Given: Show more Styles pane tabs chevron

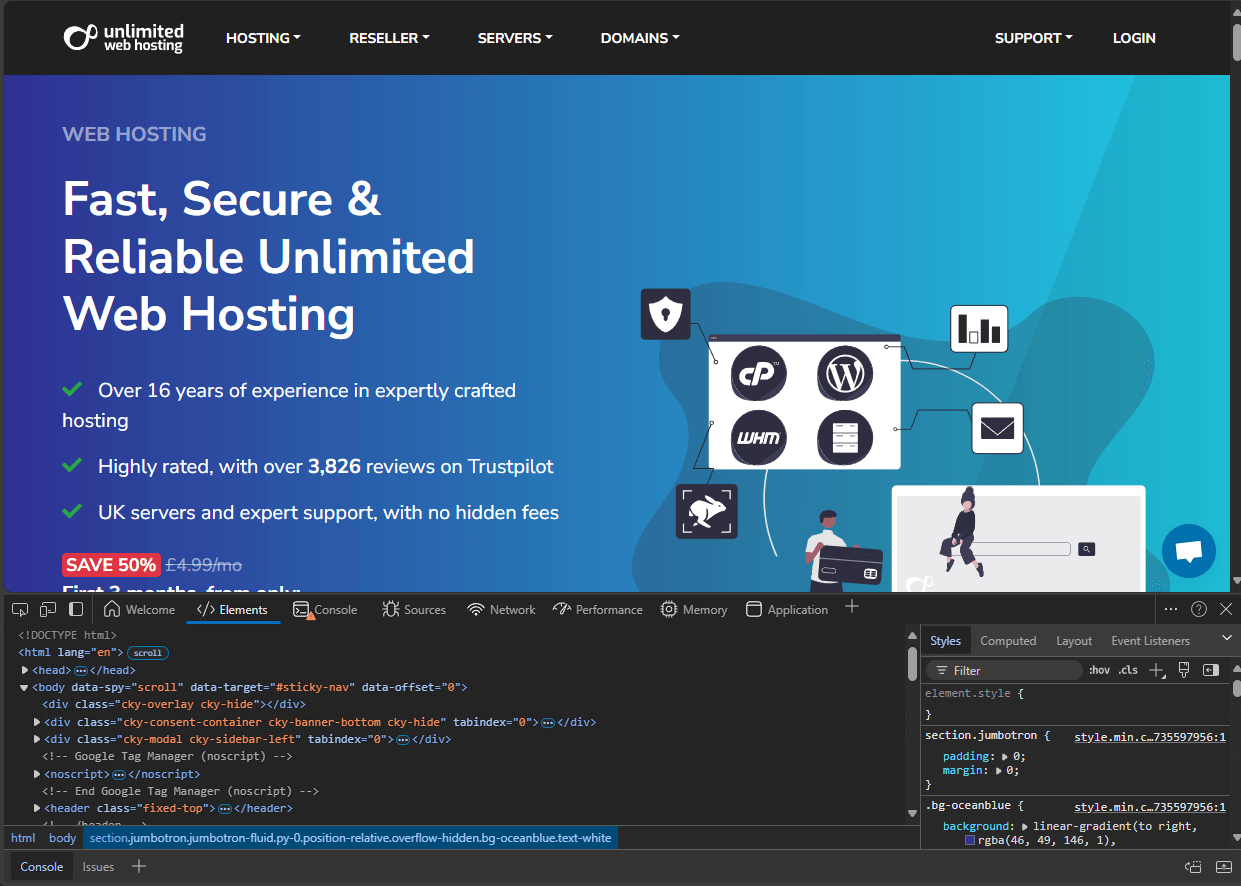Looking at the screenshot, I should point(1227,638).
